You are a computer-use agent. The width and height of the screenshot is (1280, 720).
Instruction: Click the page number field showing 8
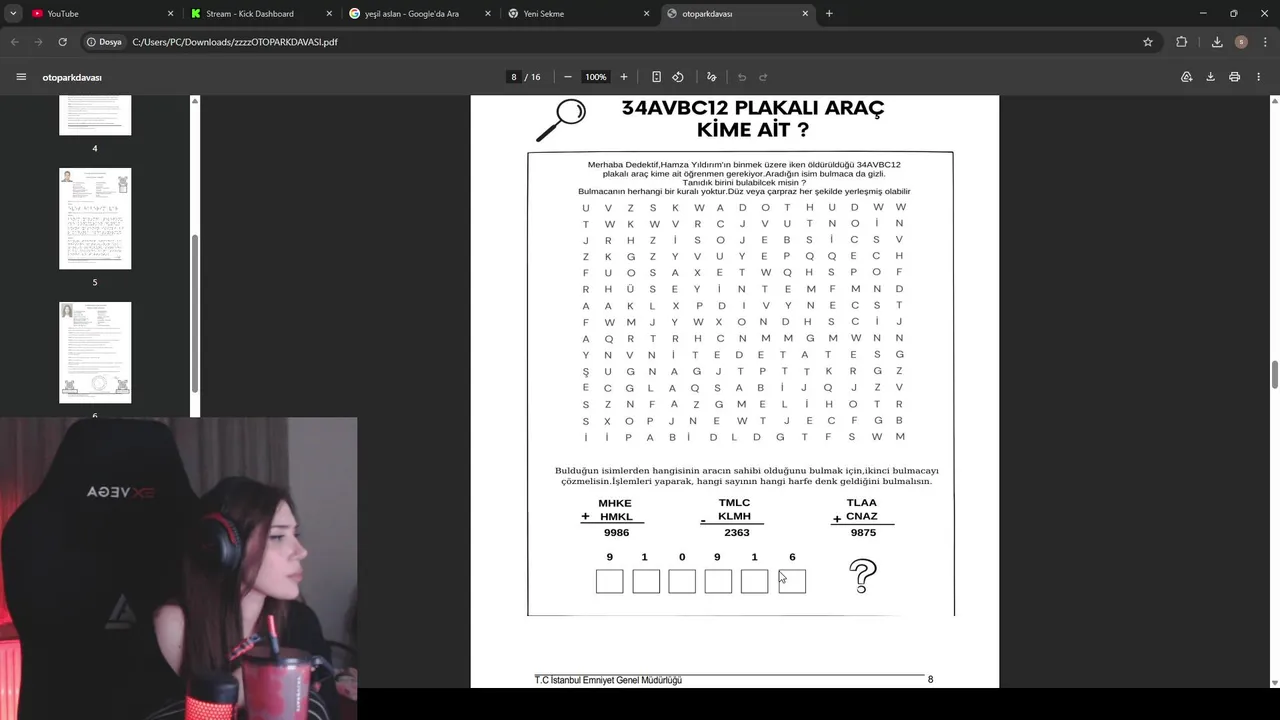[514, 77]
